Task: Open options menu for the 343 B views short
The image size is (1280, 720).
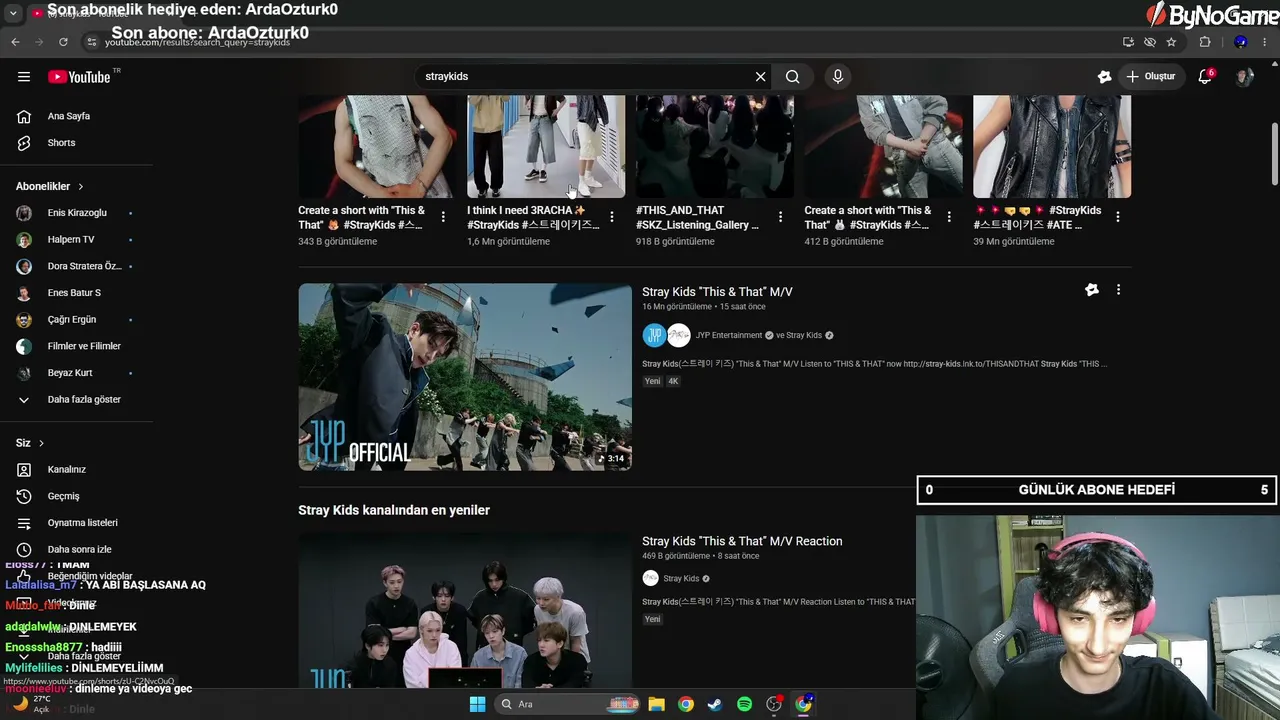Action: pos(443,217)
